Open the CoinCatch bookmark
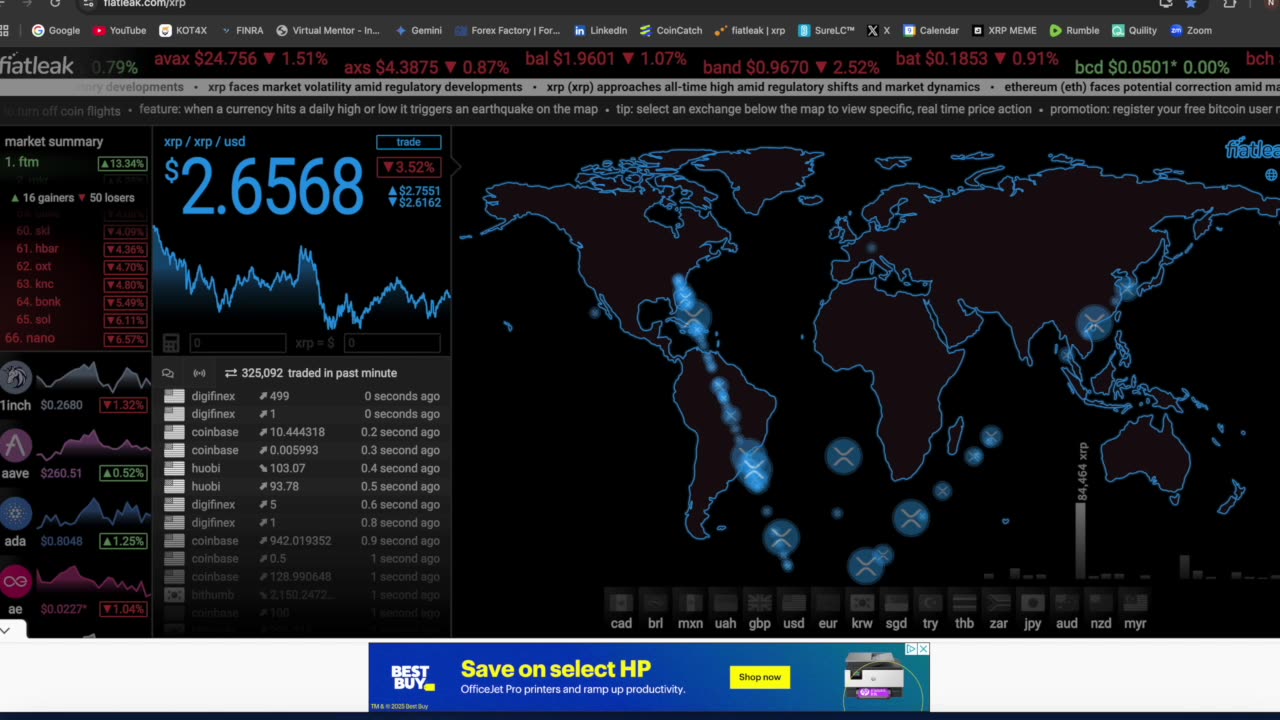 [671, 30]
